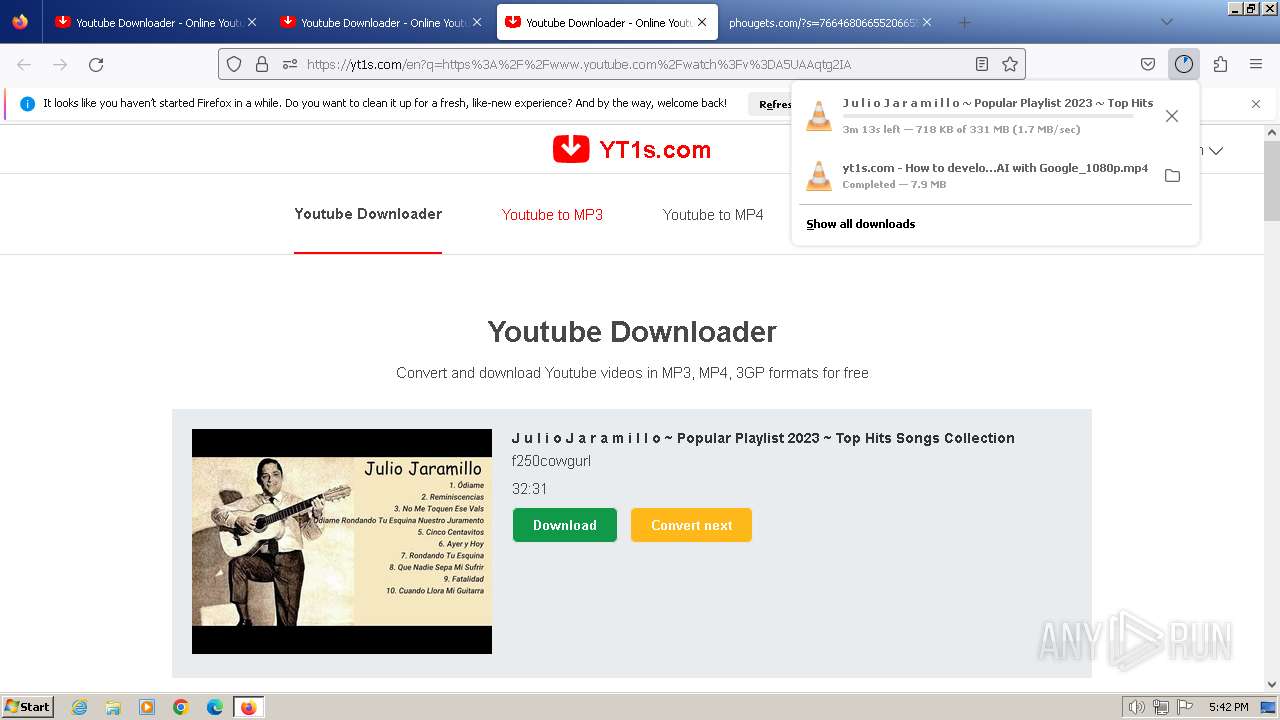
Task: Click the volume speaker tray icon
Action: (x=1137, y=707)
